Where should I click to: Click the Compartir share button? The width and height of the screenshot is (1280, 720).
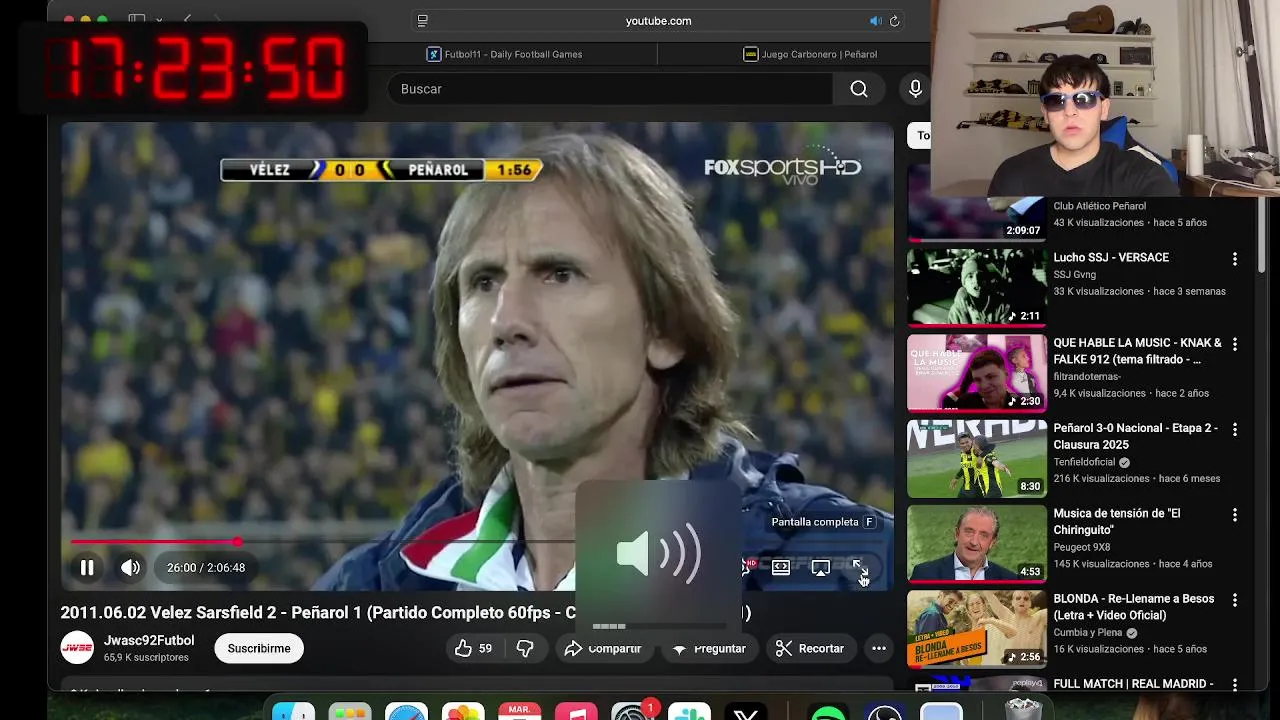tap(603, 648)
